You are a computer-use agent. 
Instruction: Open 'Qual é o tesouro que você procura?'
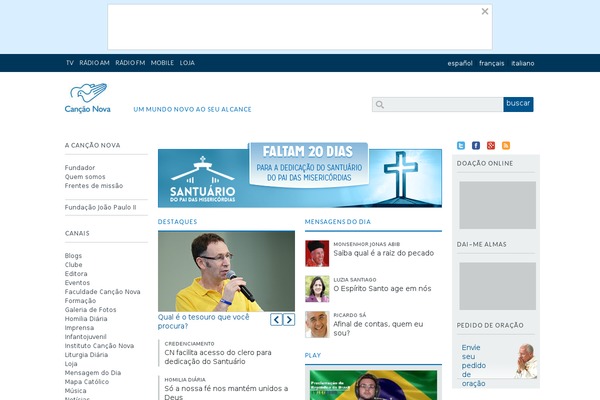(204, 322)
